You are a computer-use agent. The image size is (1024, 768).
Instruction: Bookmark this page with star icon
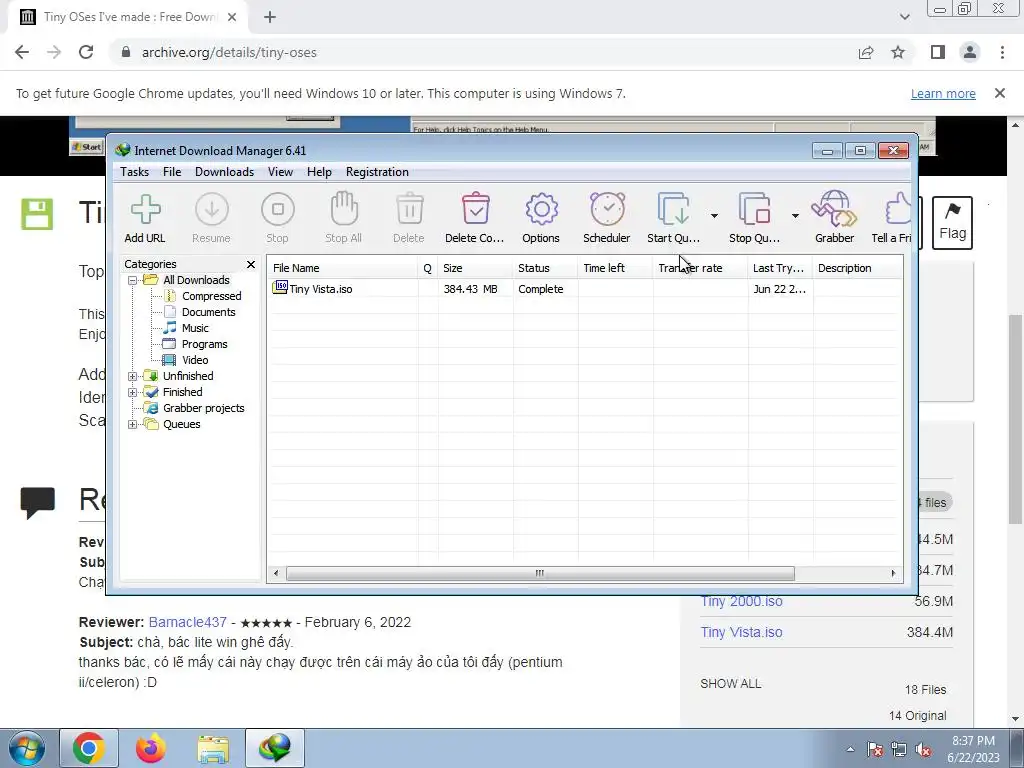[x=898, y=52]
